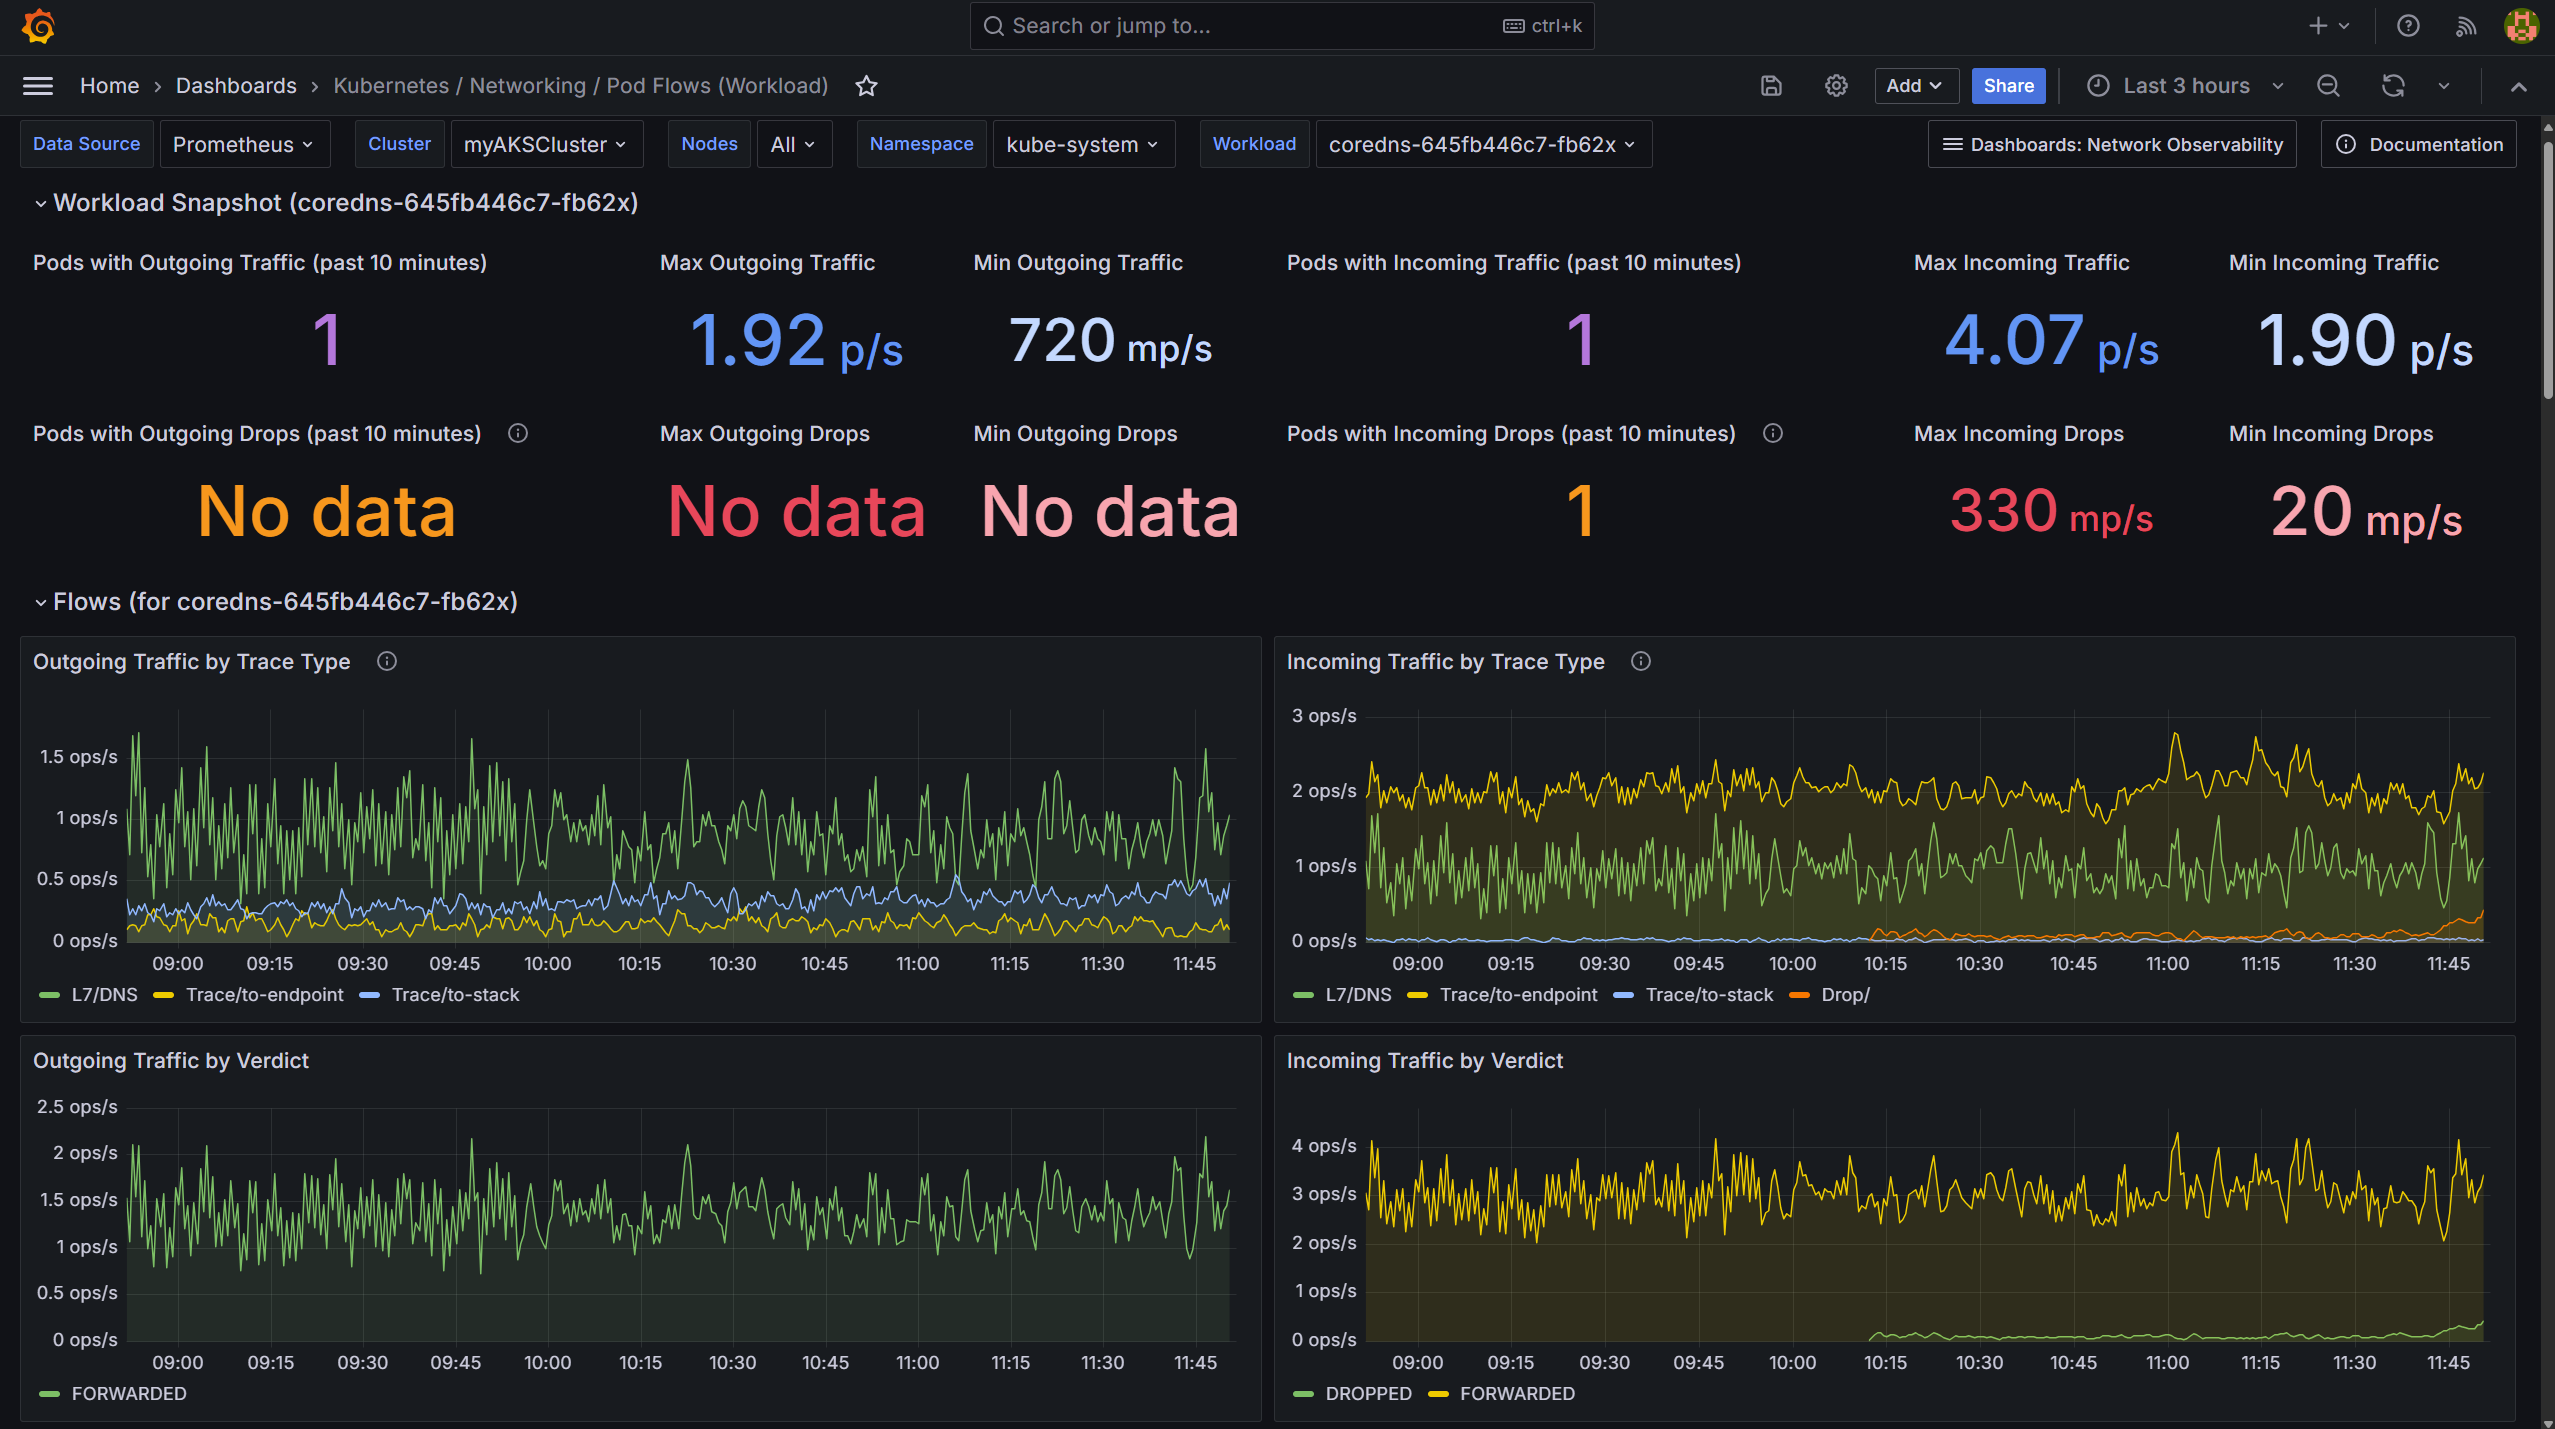Image resolution: width=2555 pixels, height=1429 pixels.
Task: Click the zoom out time range icon
Action: (2328, 86)
